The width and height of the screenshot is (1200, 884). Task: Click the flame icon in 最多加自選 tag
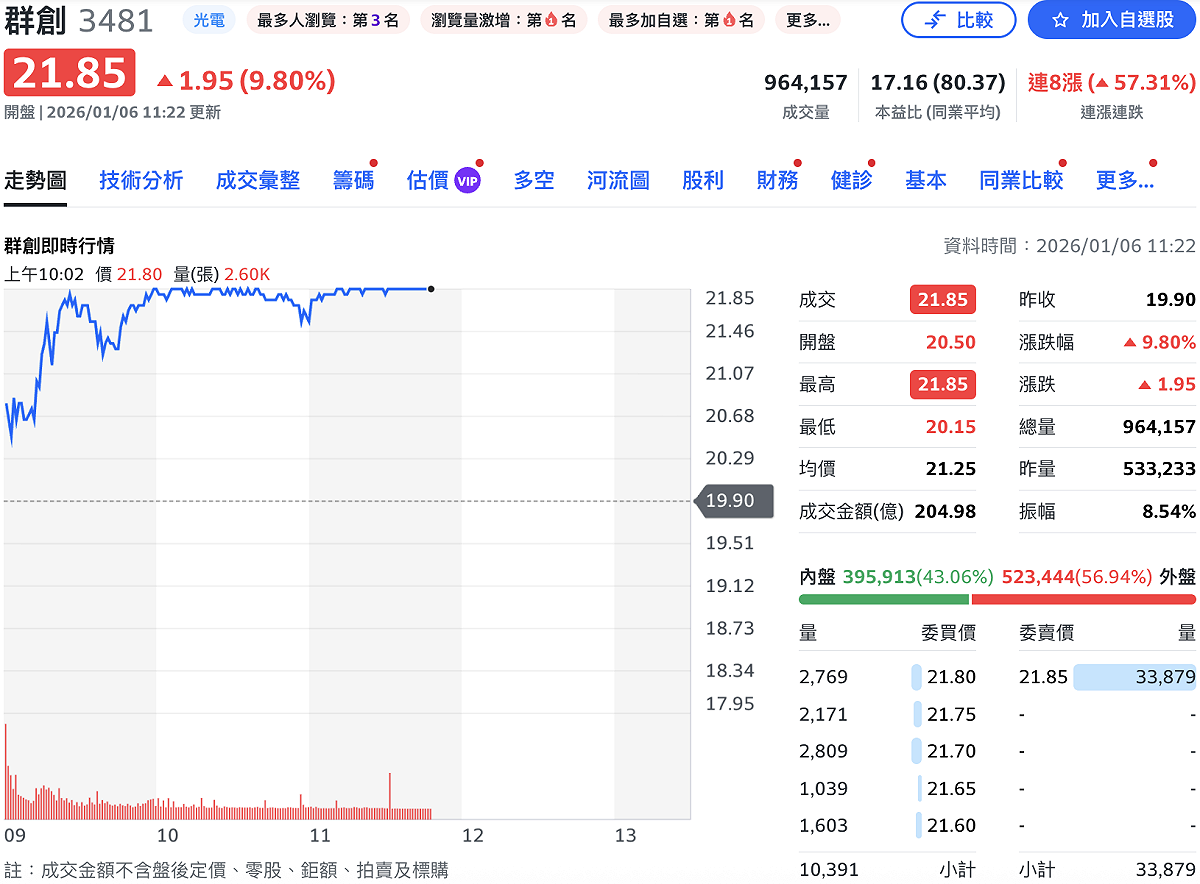point(728,20)
